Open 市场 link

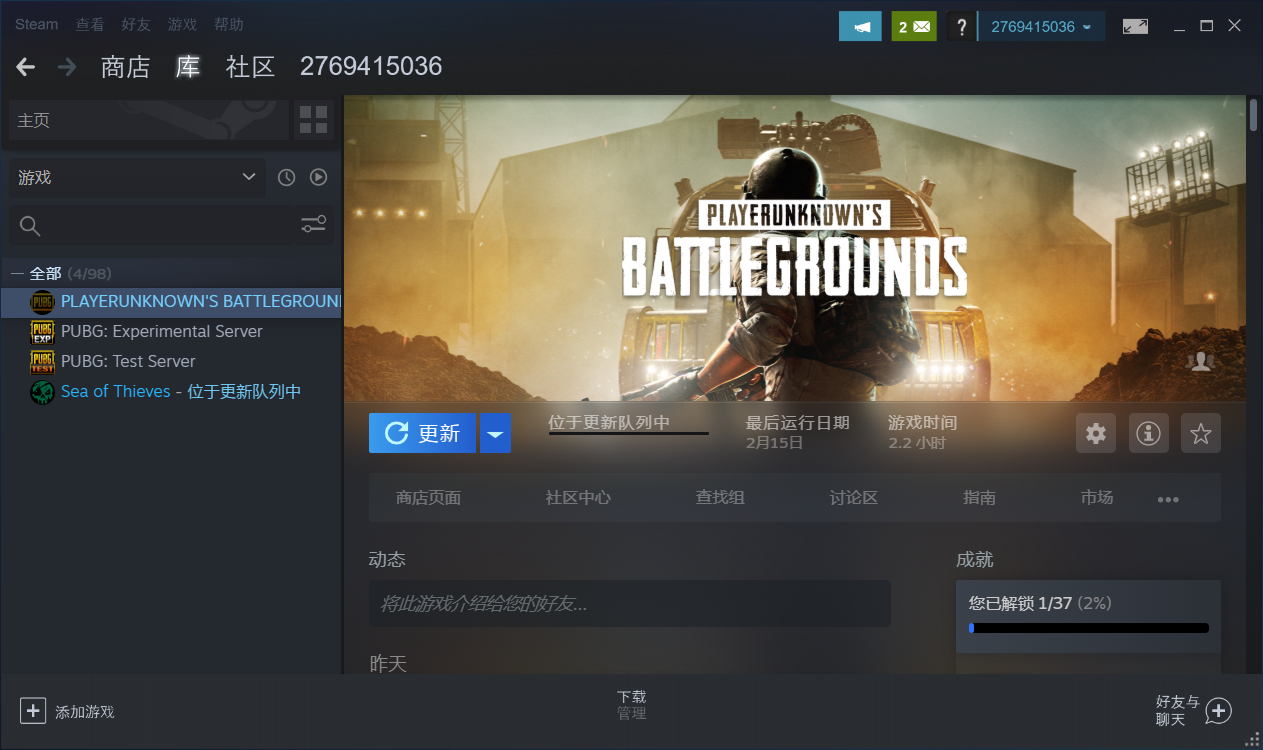tap(1097, 498)
